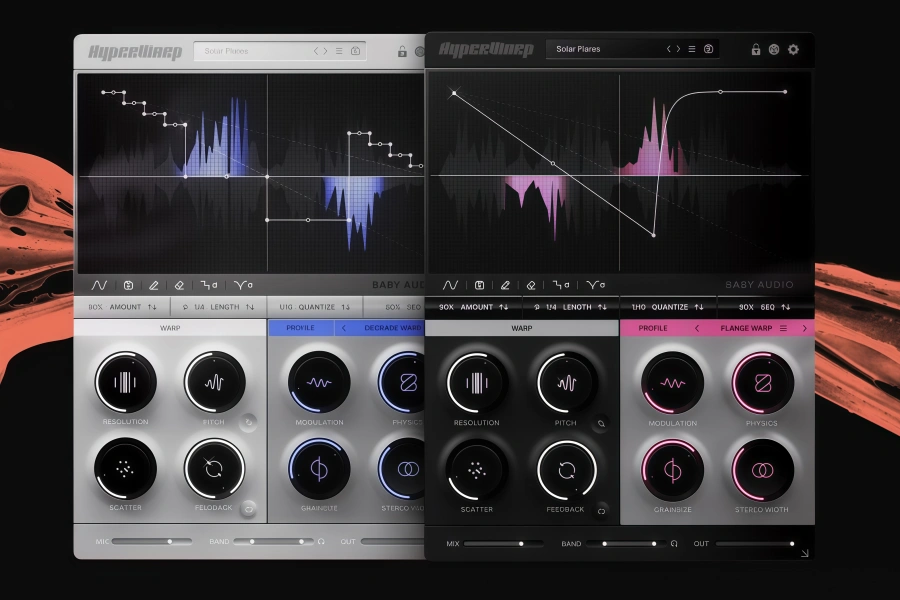Toggle the padlock in the dark window header
The height and width of the screenshot is (600, 900).
(756, 49)
